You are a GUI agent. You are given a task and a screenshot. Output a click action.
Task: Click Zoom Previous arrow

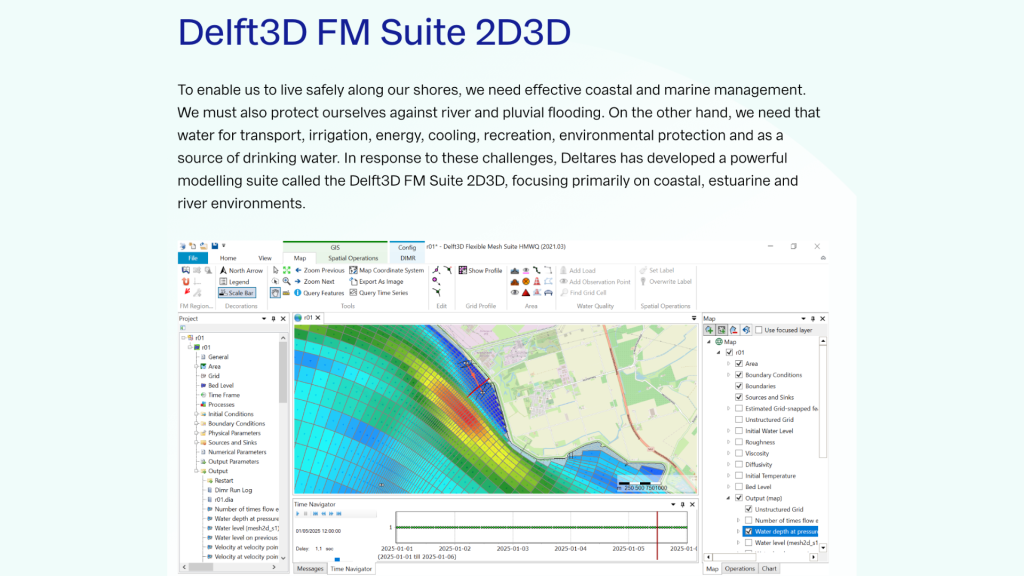click(x=298, y=270)
